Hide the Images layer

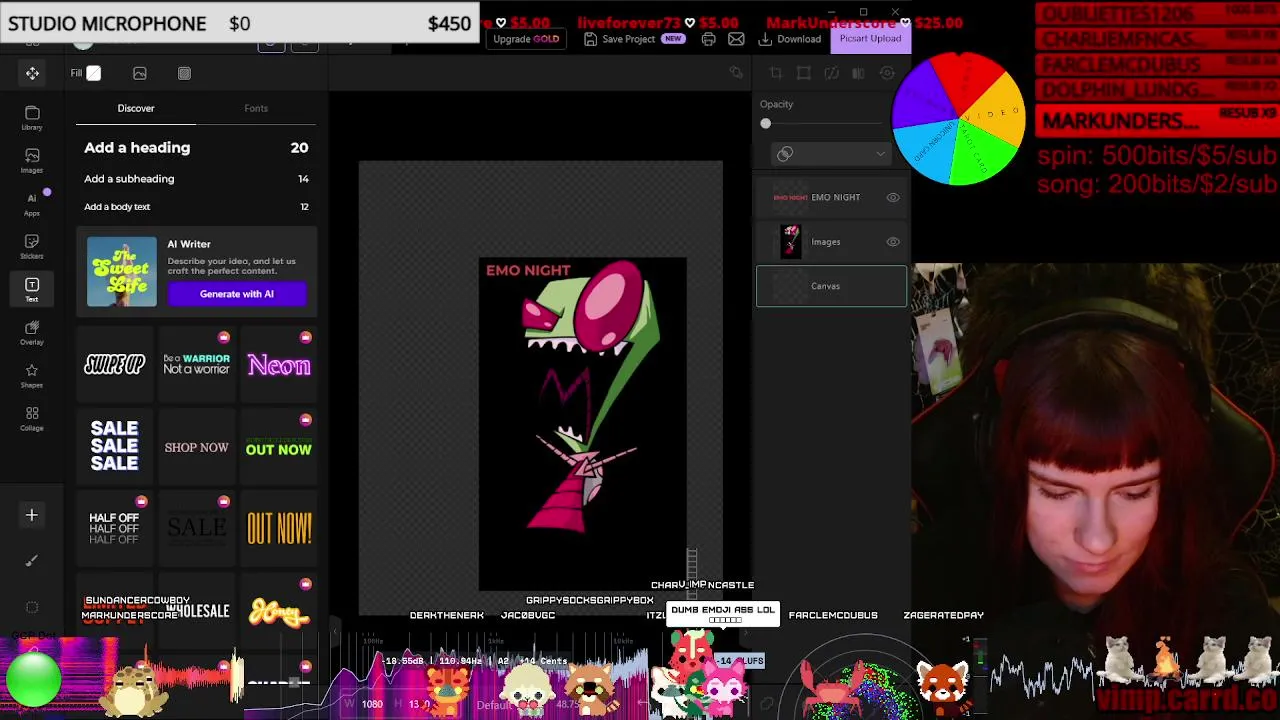893,242
